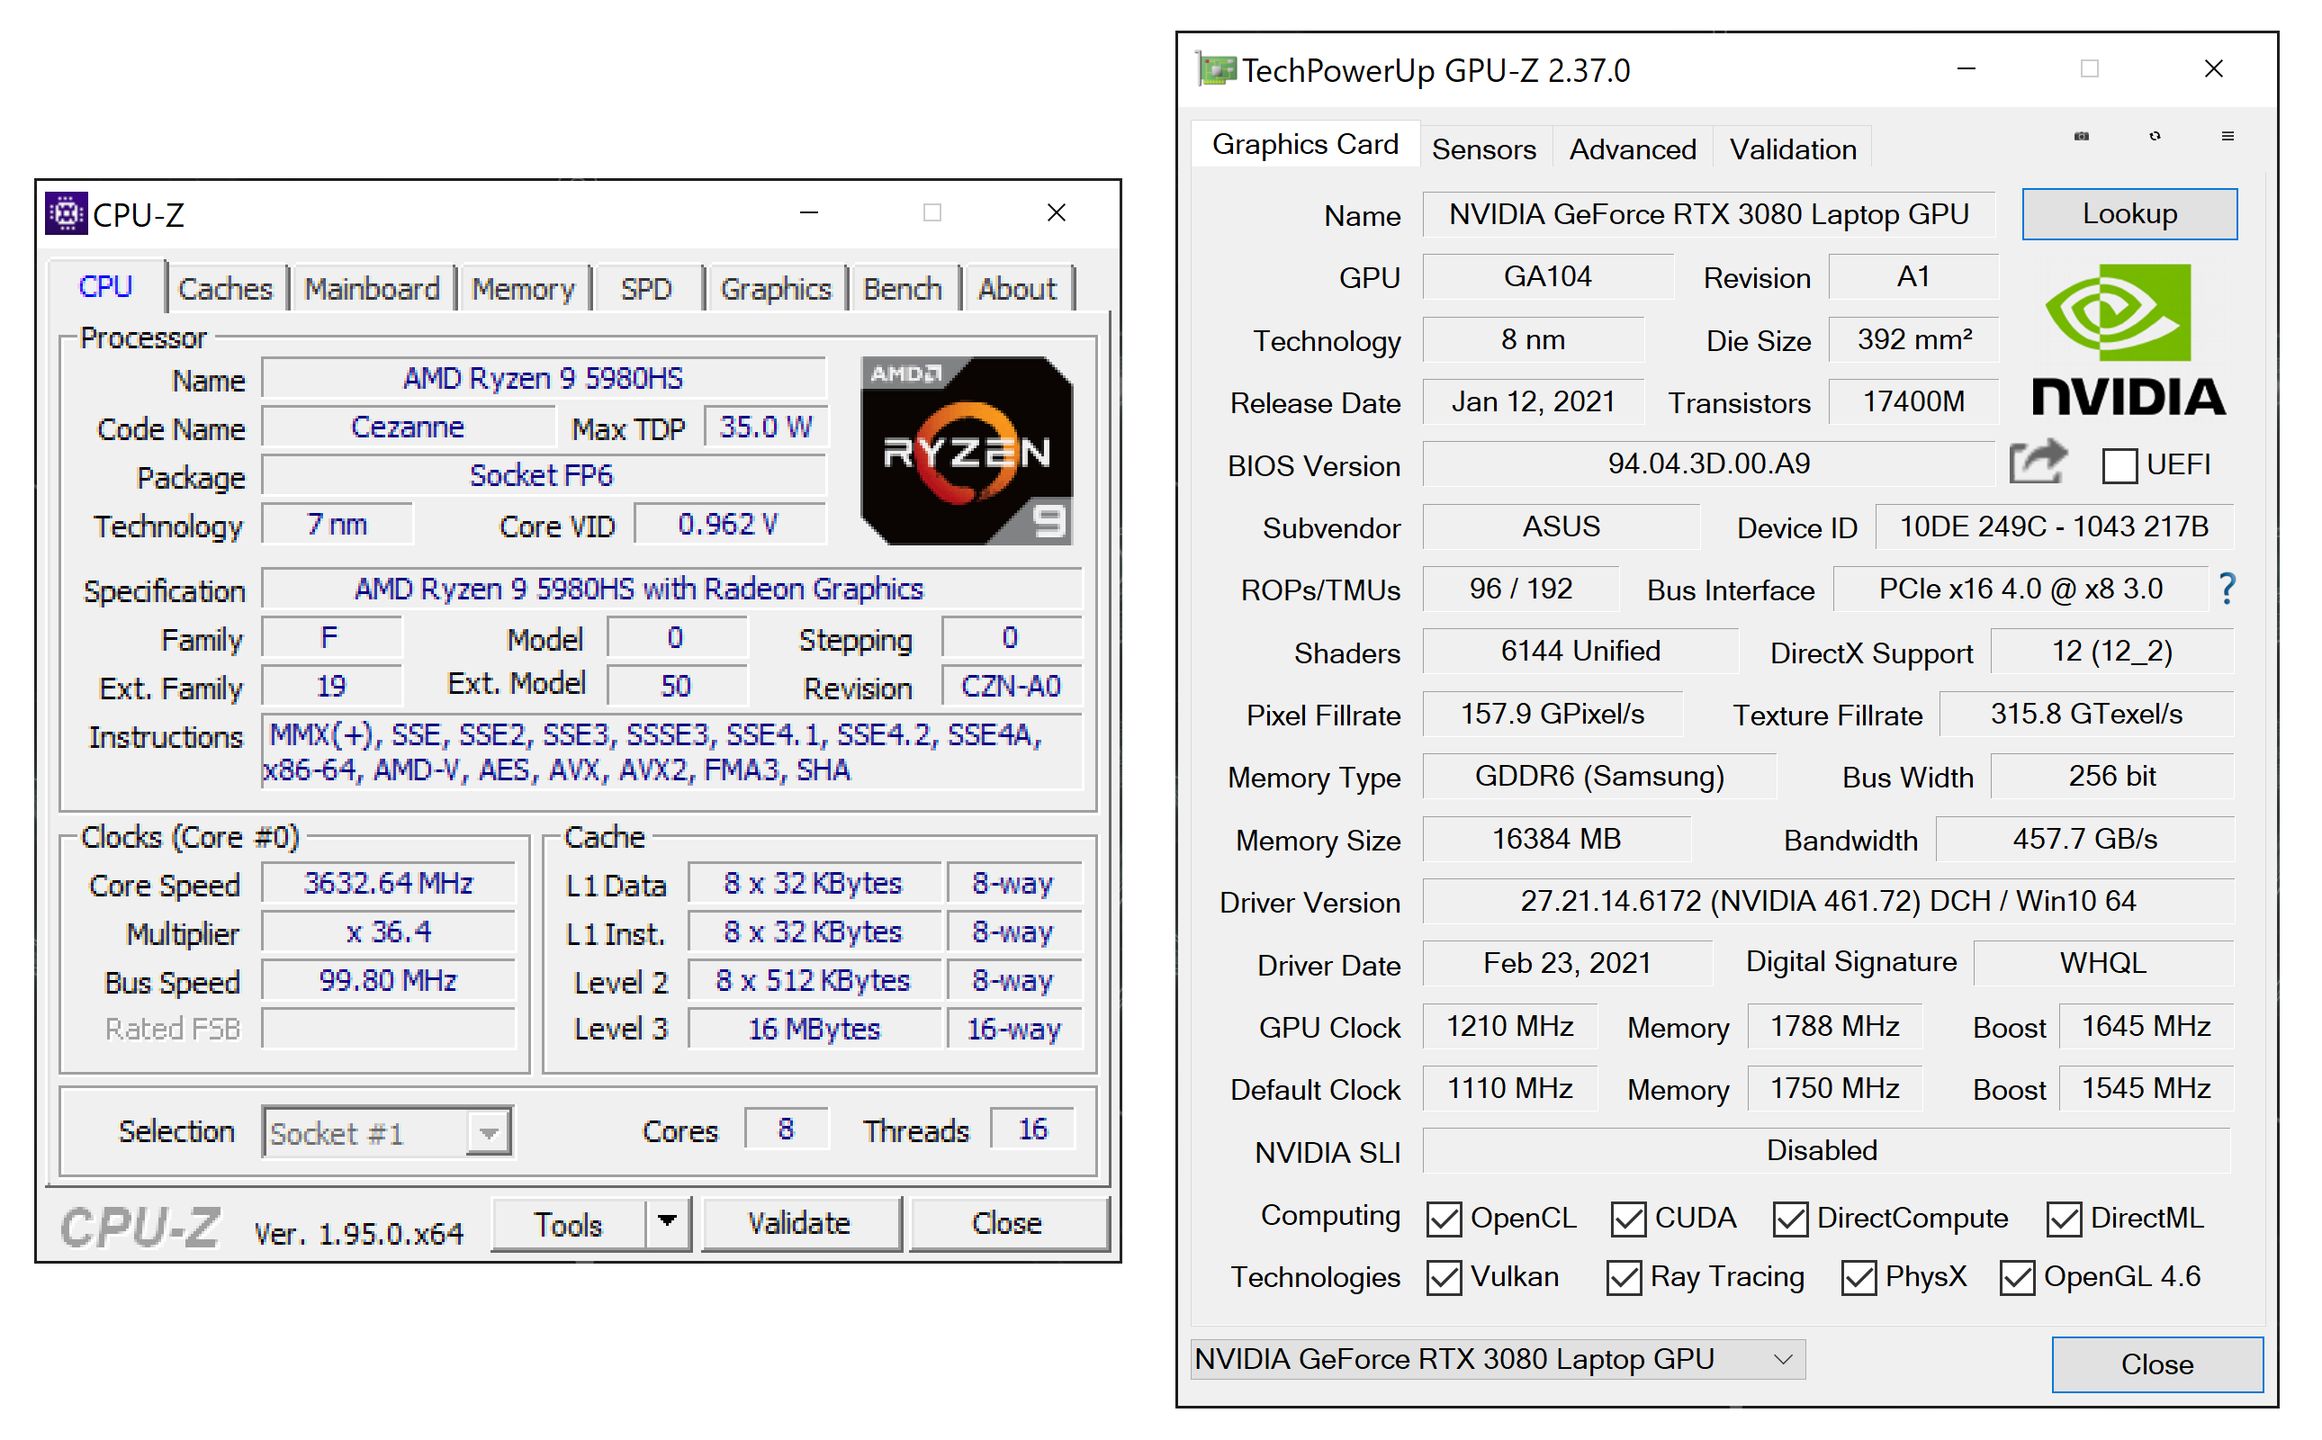This screenshot has width=2322, height=1440.
Task: Toggle the OpenCL checkbox
Action: point(1444,1219)
